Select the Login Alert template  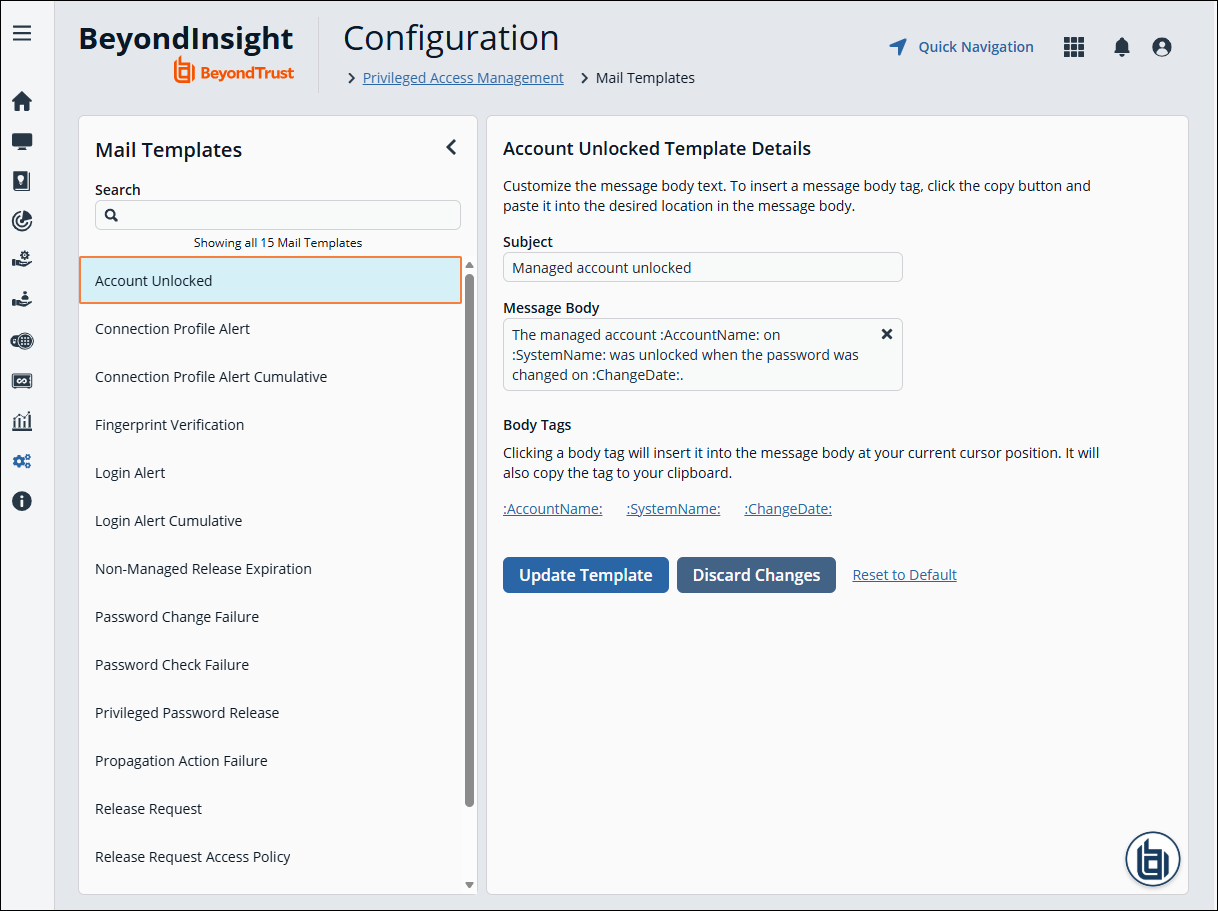coord(270,473)
